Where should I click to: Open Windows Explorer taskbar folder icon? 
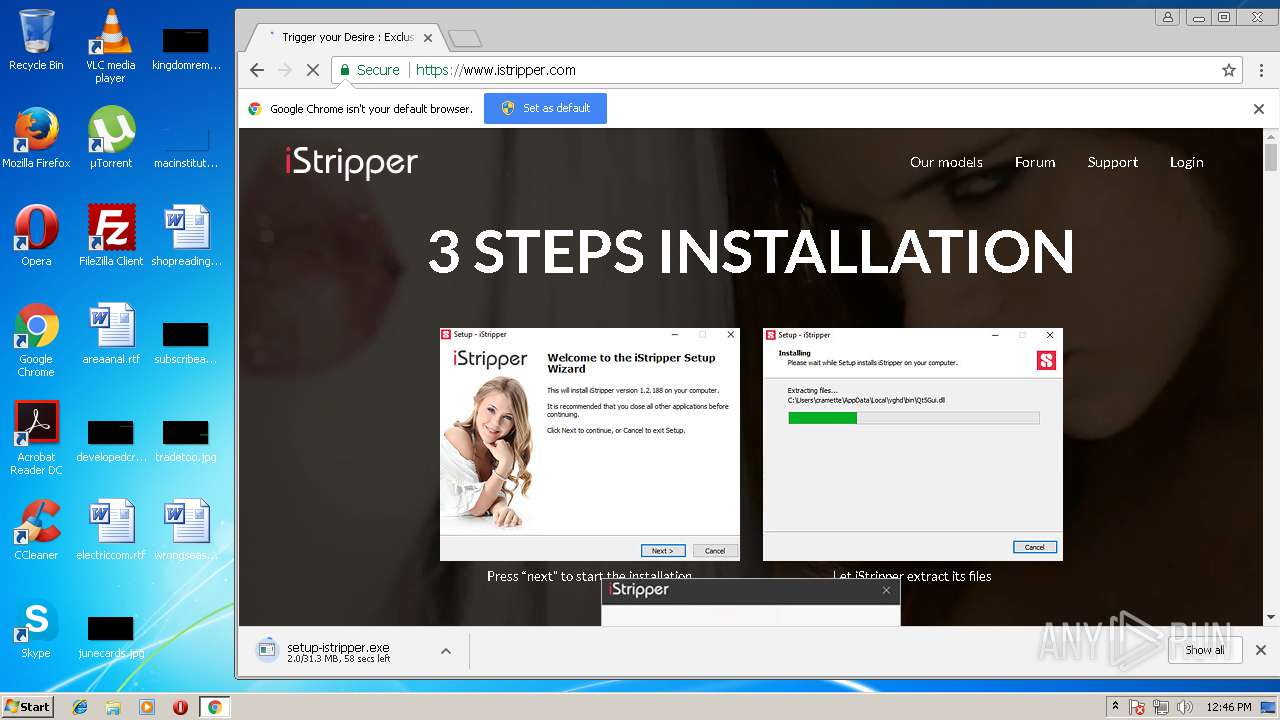coord(113,707)
